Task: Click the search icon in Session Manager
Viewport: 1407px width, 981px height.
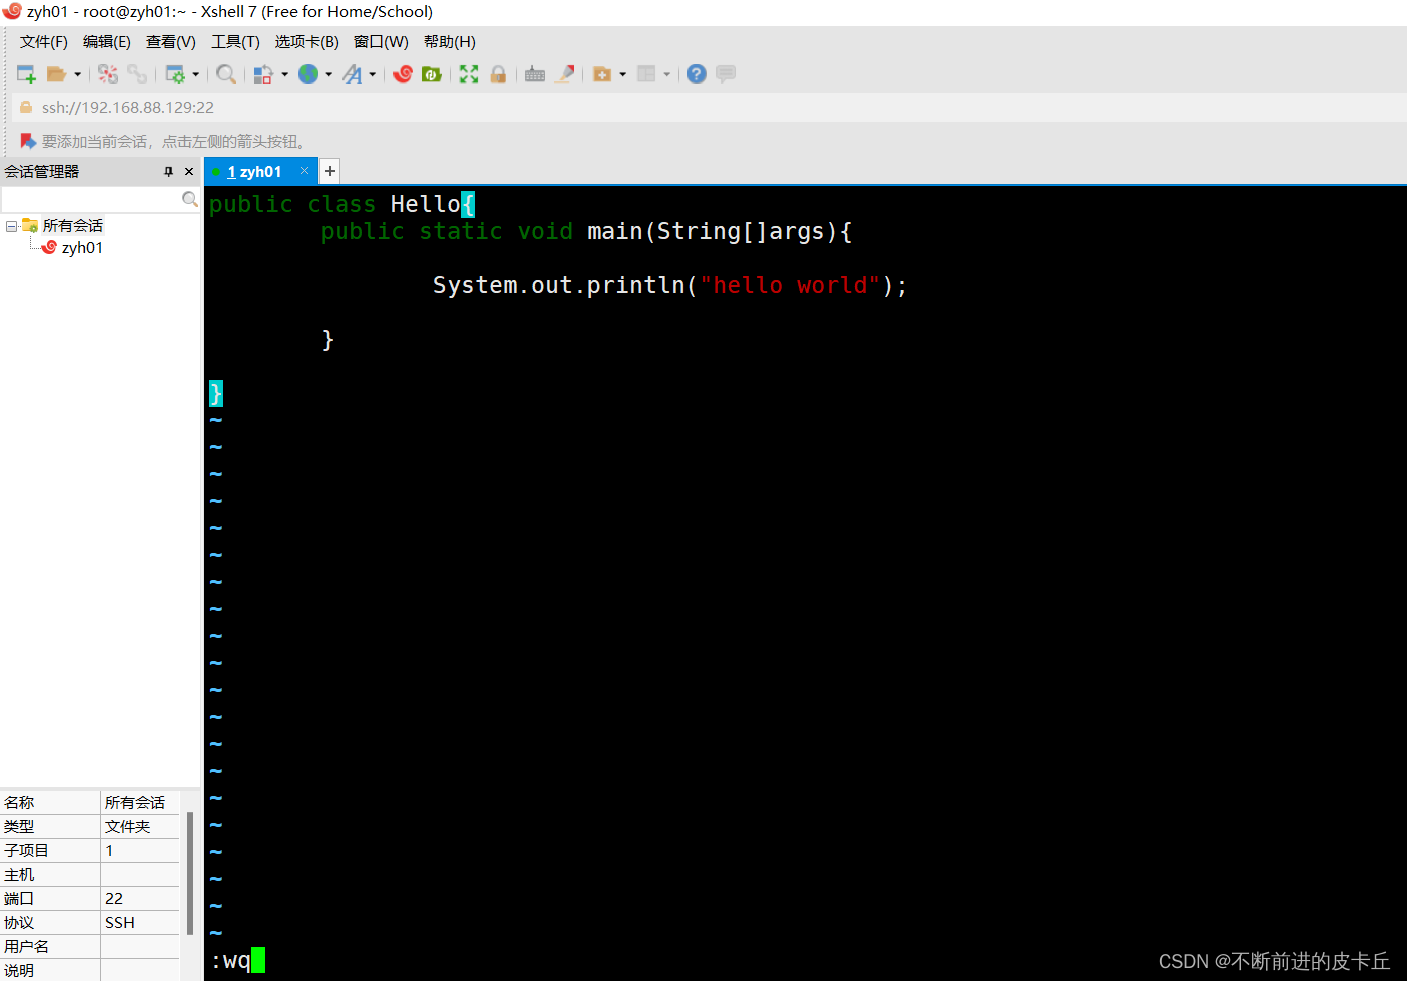Action: [189, 200]
